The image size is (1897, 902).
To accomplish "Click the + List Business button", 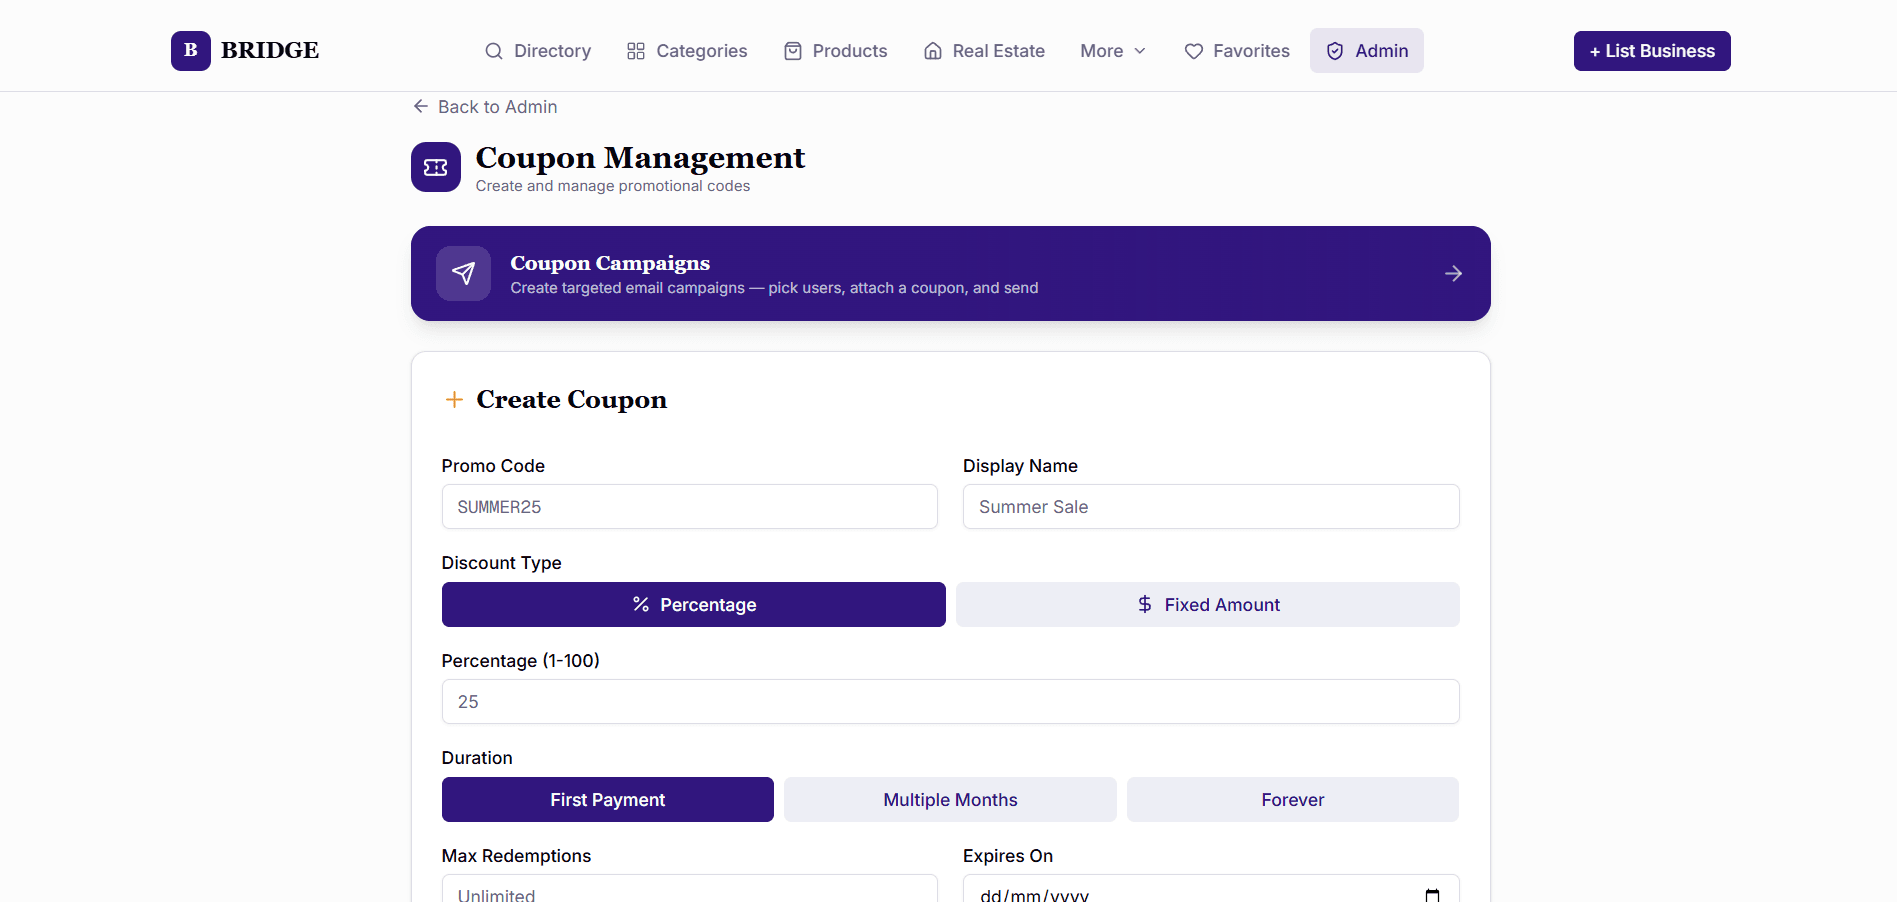I will [x=1652, y=51].
